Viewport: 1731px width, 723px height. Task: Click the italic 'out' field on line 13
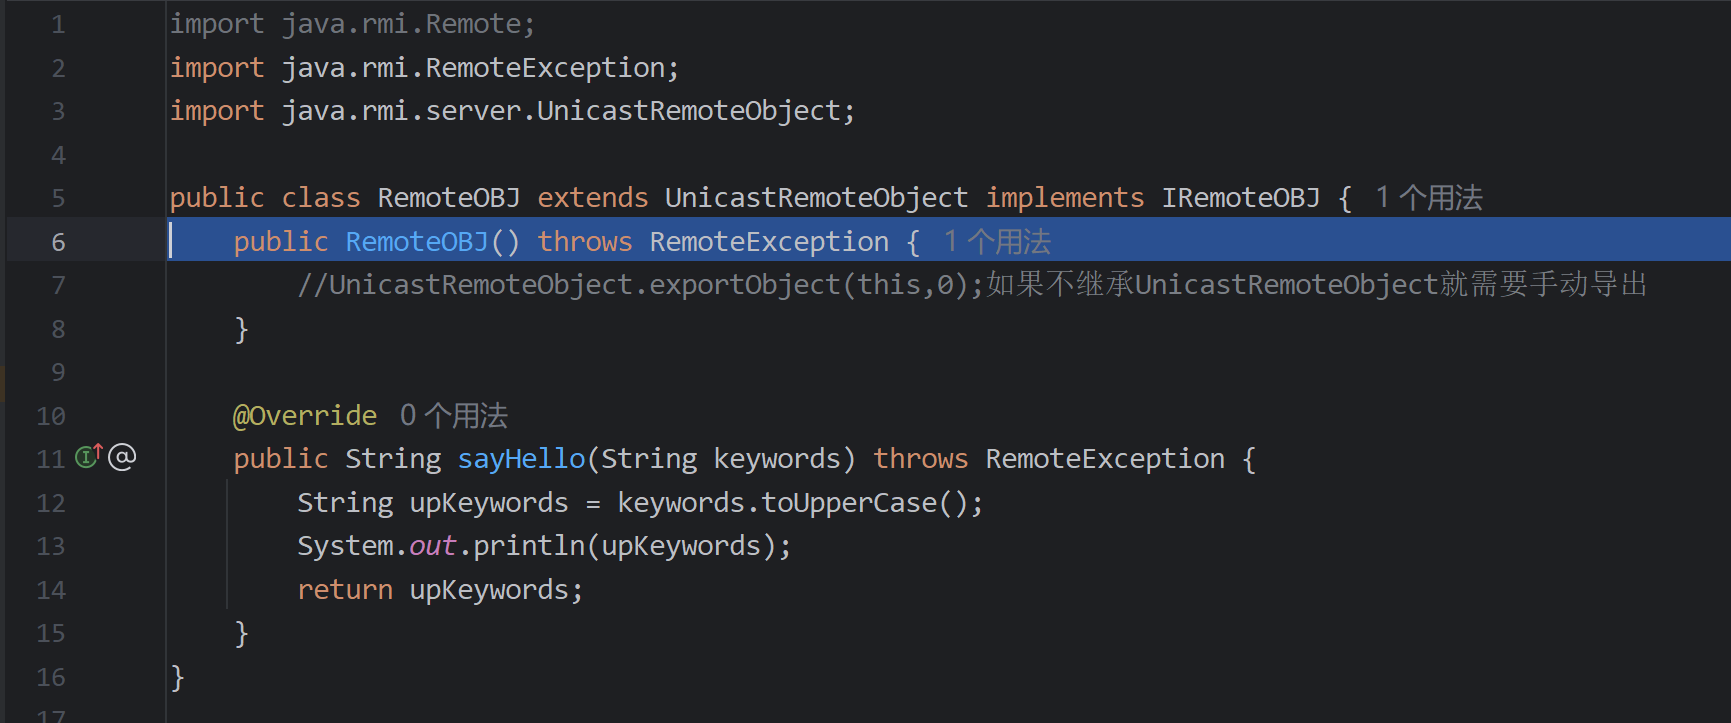(x=432, y=546)
